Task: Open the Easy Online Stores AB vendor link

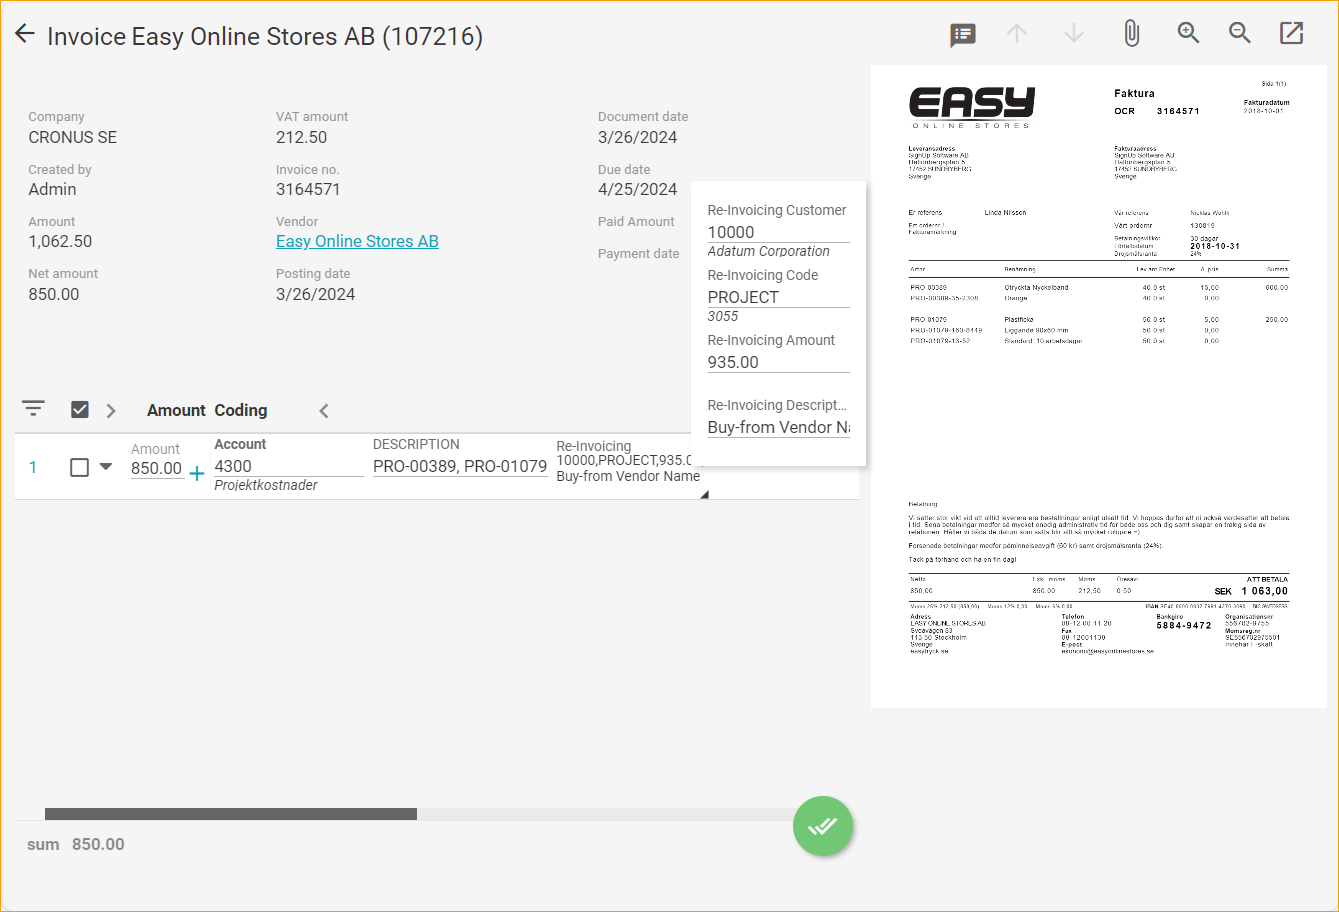Action: (357, 241)
